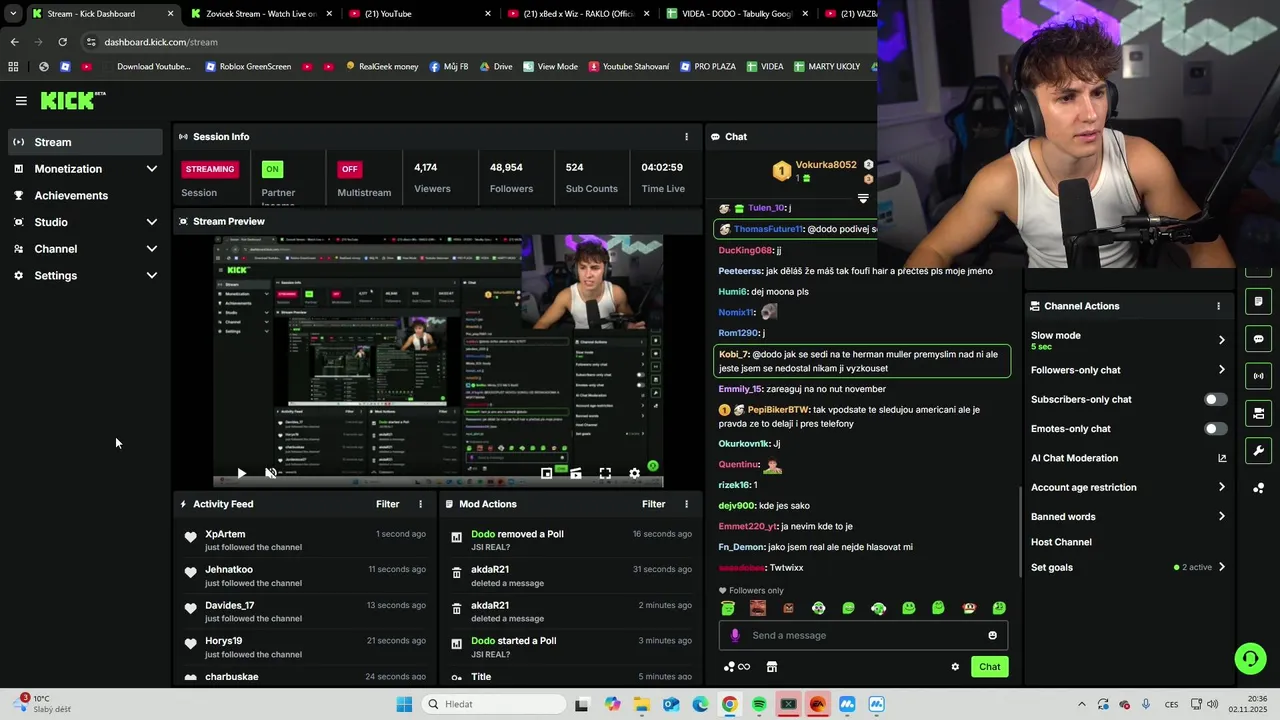This screenshot has width=1280, height=720.
Task: Click the broadcast signal sidebar icon
Action: (1258, 376)
